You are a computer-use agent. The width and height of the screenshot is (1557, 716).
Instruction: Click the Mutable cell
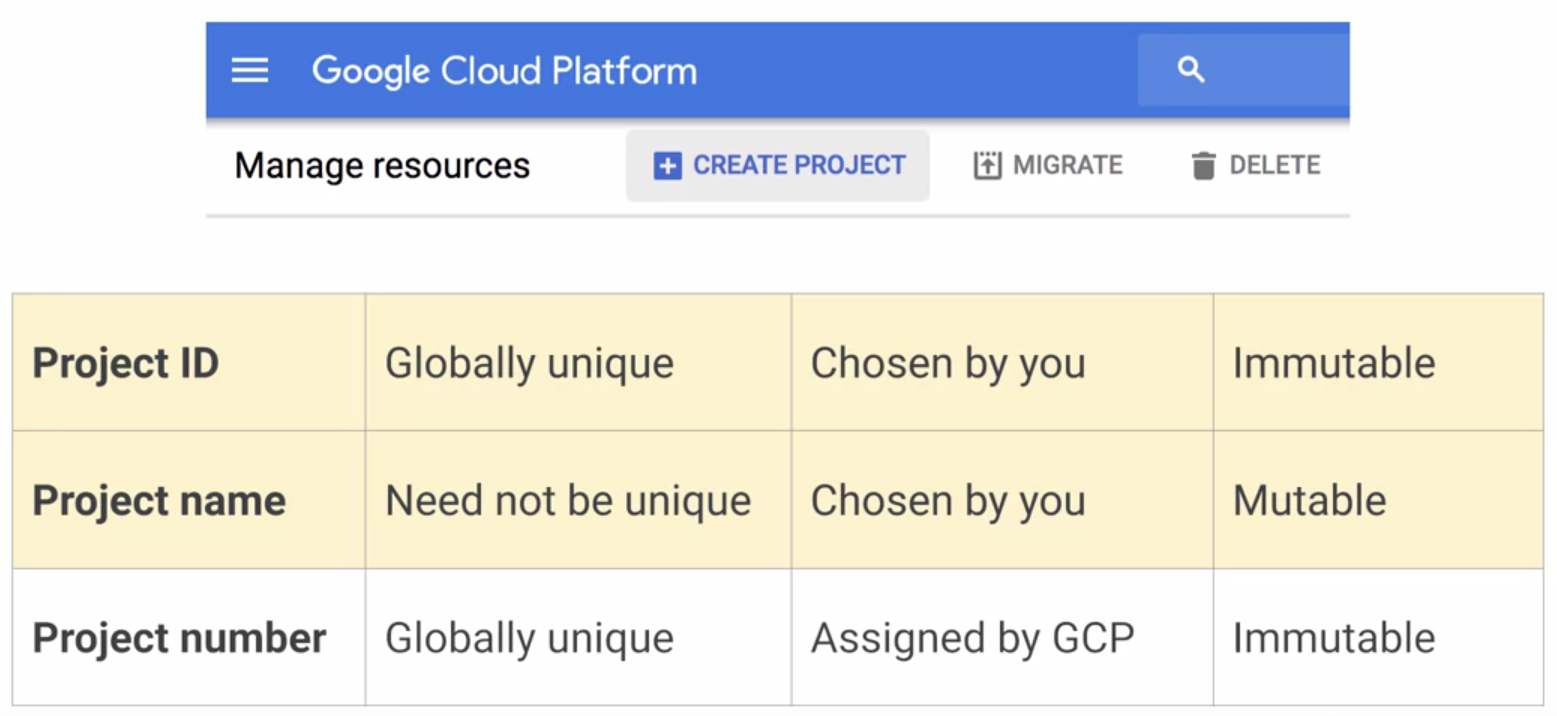pos(1378,500)
